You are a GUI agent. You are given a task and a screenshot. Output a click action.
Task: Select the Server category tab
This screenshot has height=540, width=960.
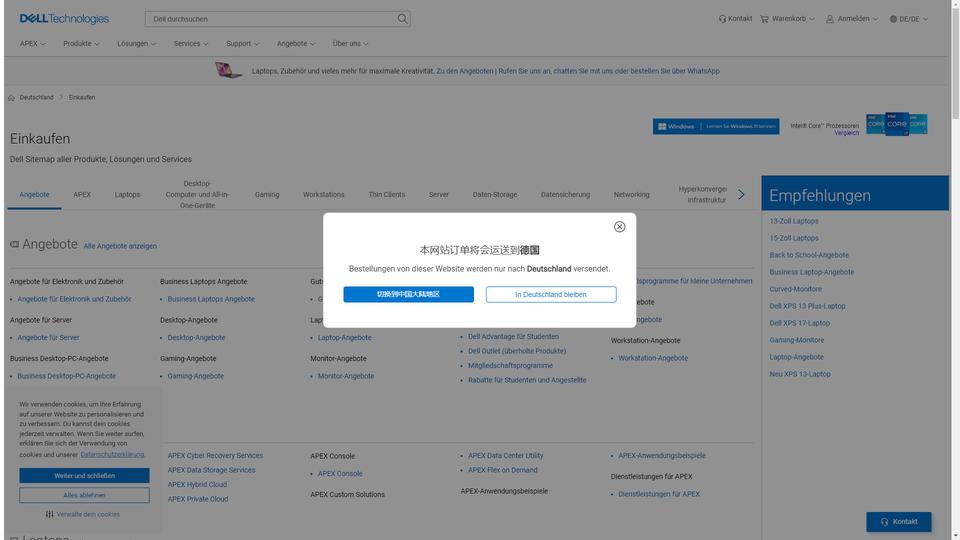click(x=438, y=195)
